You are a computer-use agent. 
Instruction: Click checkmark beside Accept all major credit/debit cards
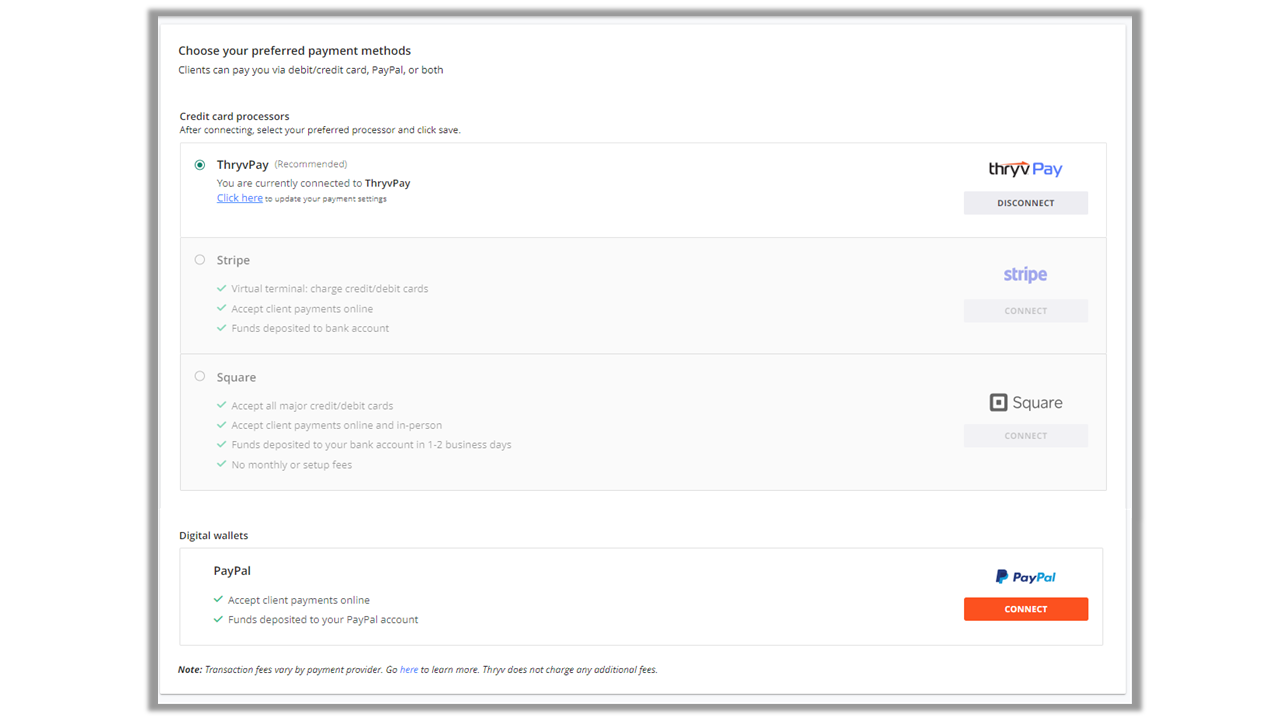[222, 406]
